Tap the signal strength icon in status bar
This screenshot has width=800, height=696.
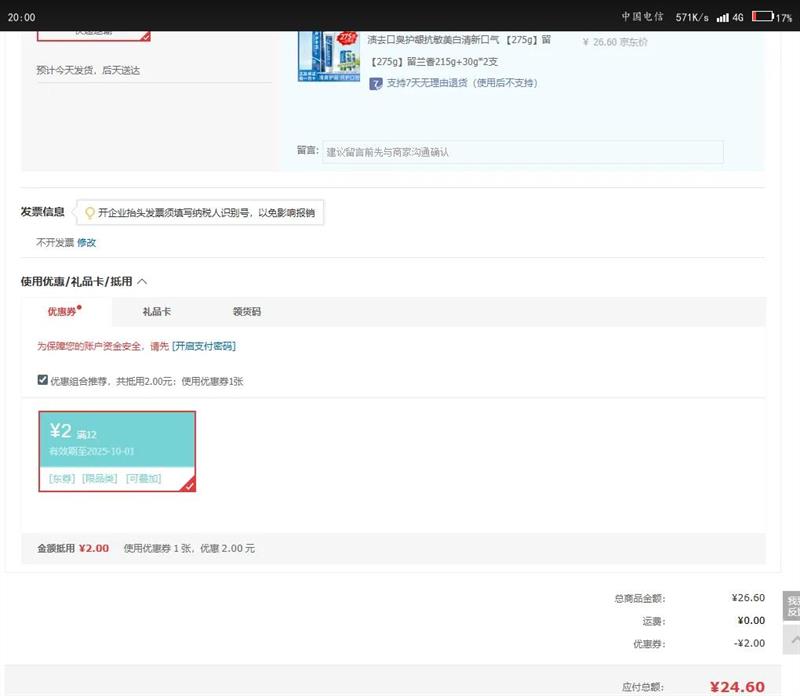pos(723,17)
